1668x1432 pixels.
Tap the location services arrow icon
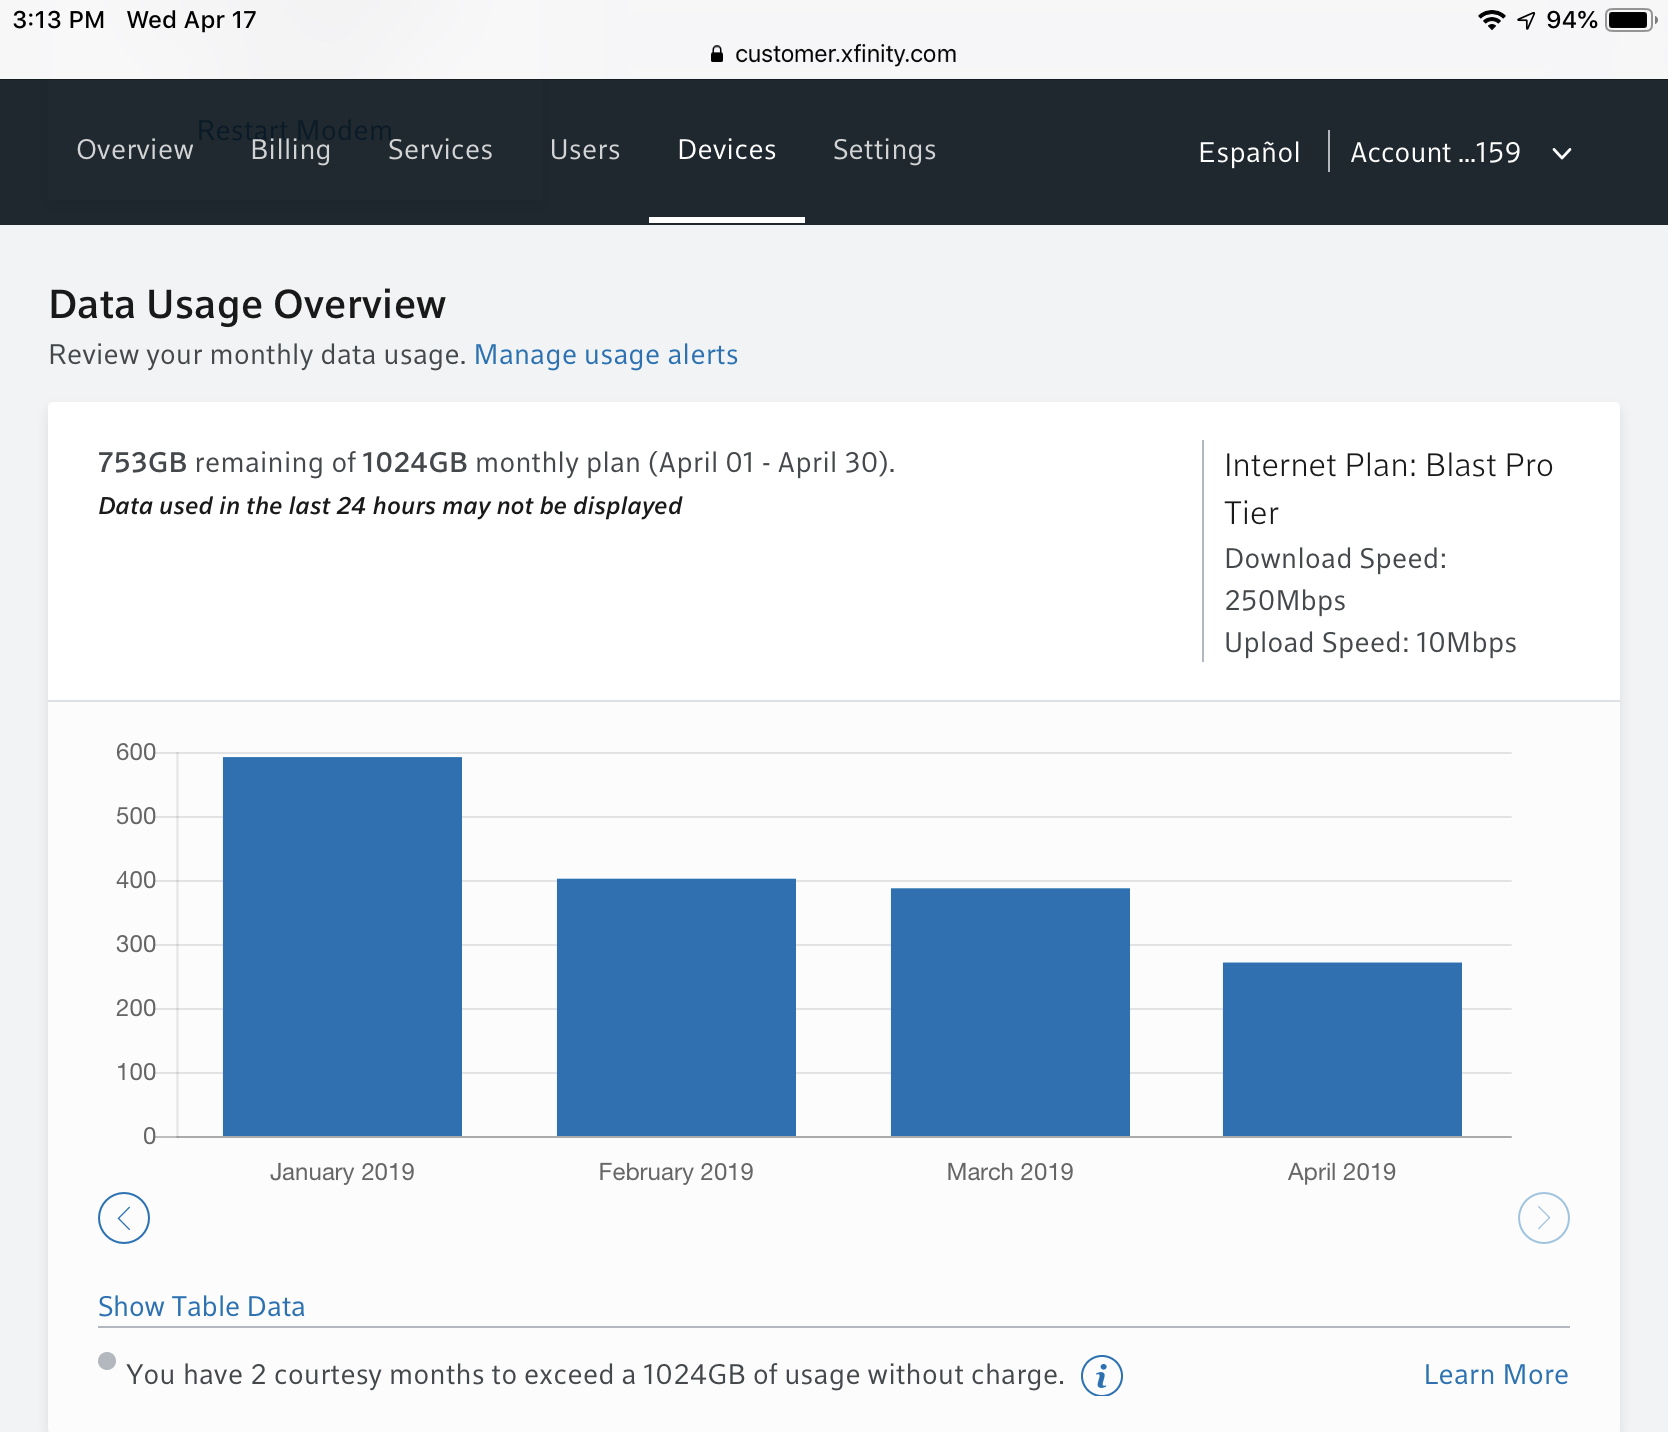click(x=1526, y=20)
